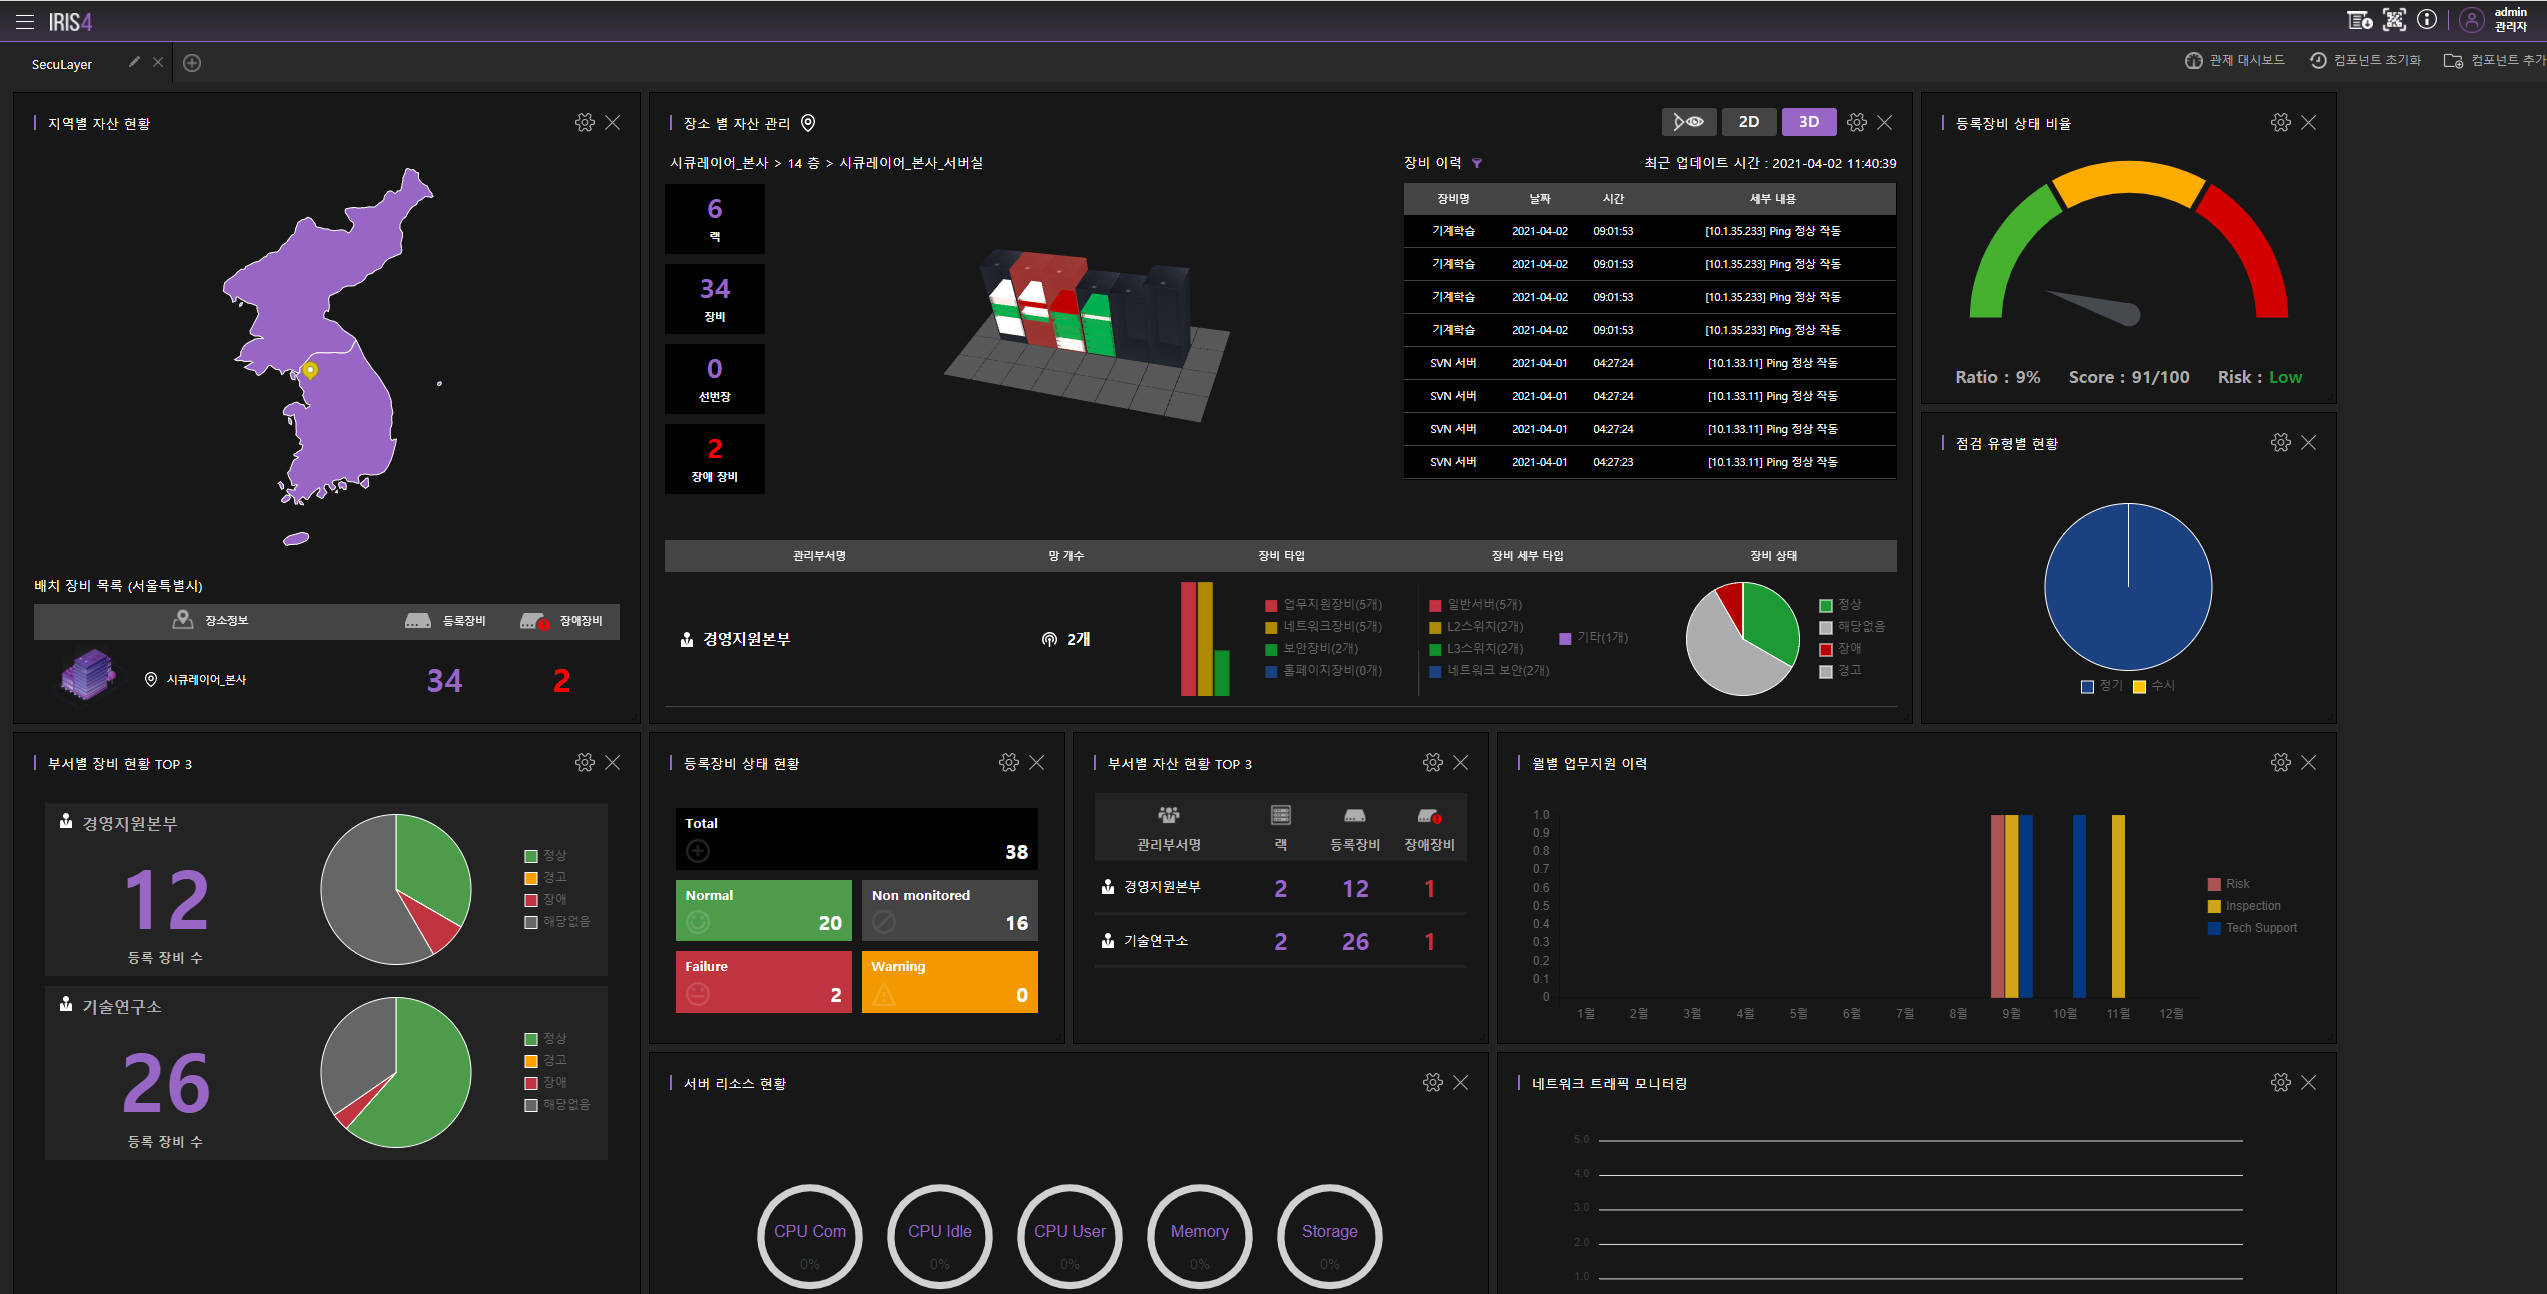Click the edit pencil next to SecuLayer
Image resolution: width=2547 pixels, height=1294 pixels.
point(134,61)
